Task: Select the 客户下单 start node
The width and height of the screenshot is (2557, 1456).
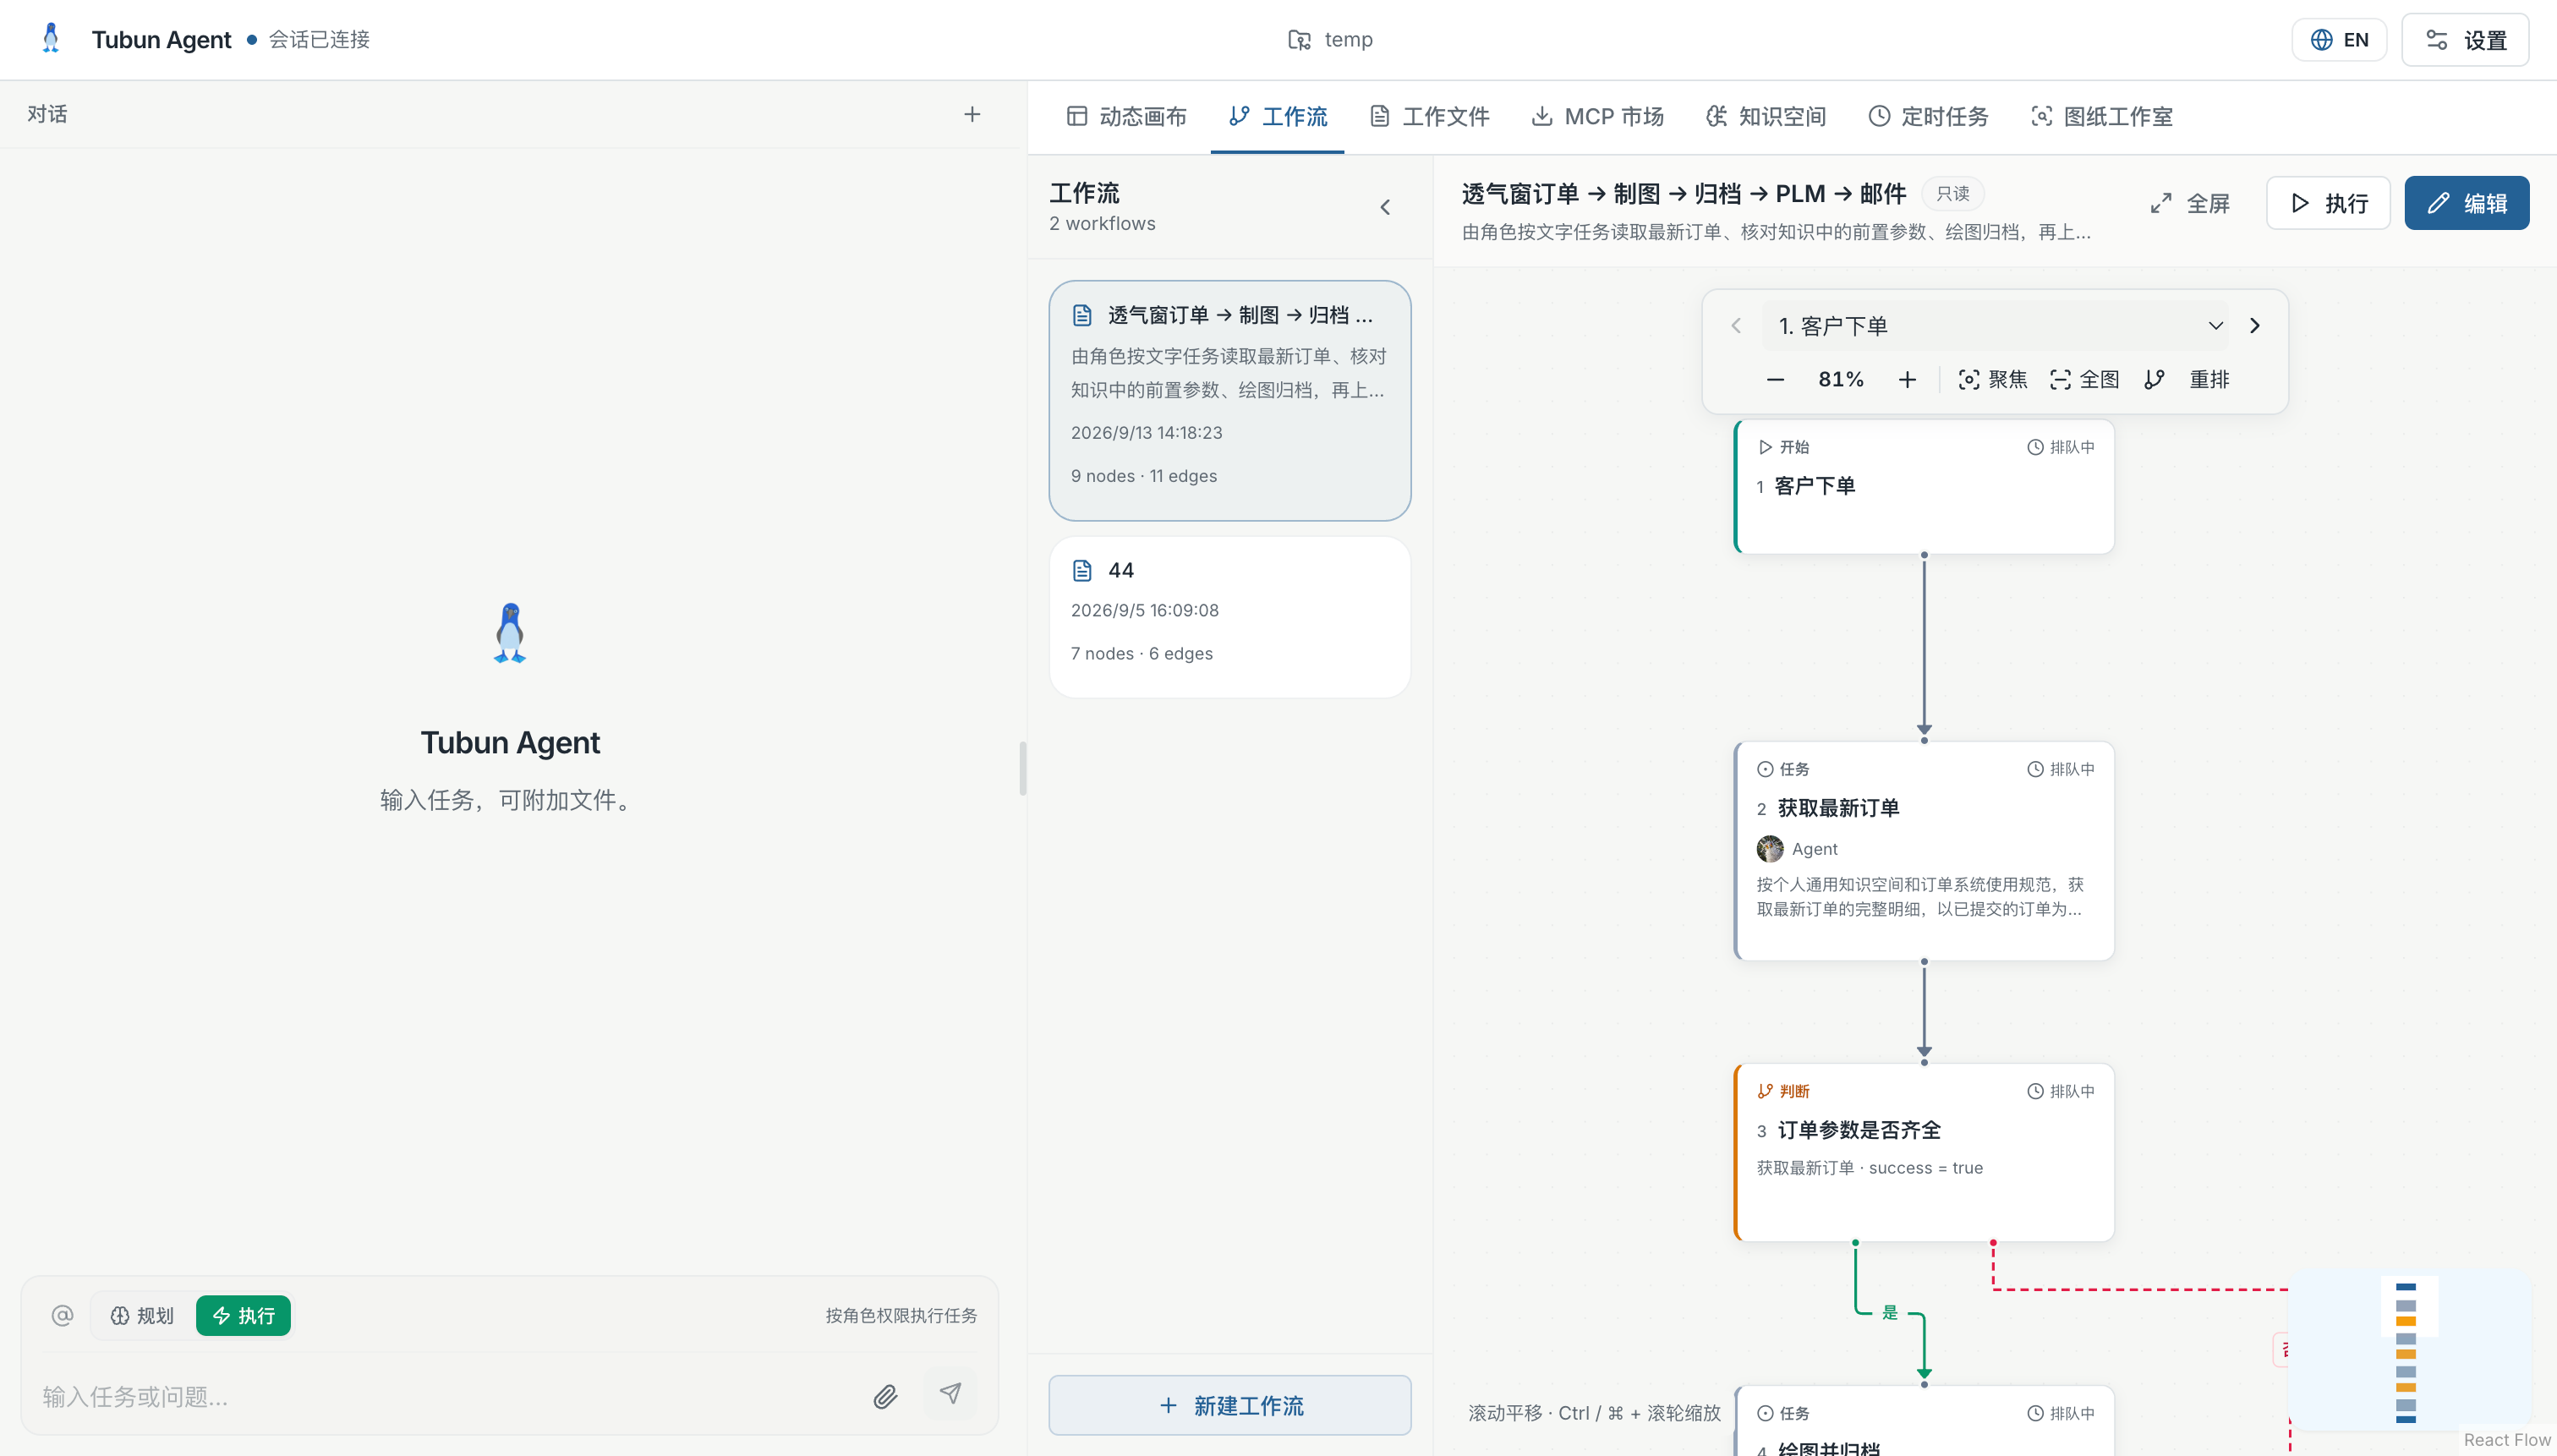Action: (1924, 488)
